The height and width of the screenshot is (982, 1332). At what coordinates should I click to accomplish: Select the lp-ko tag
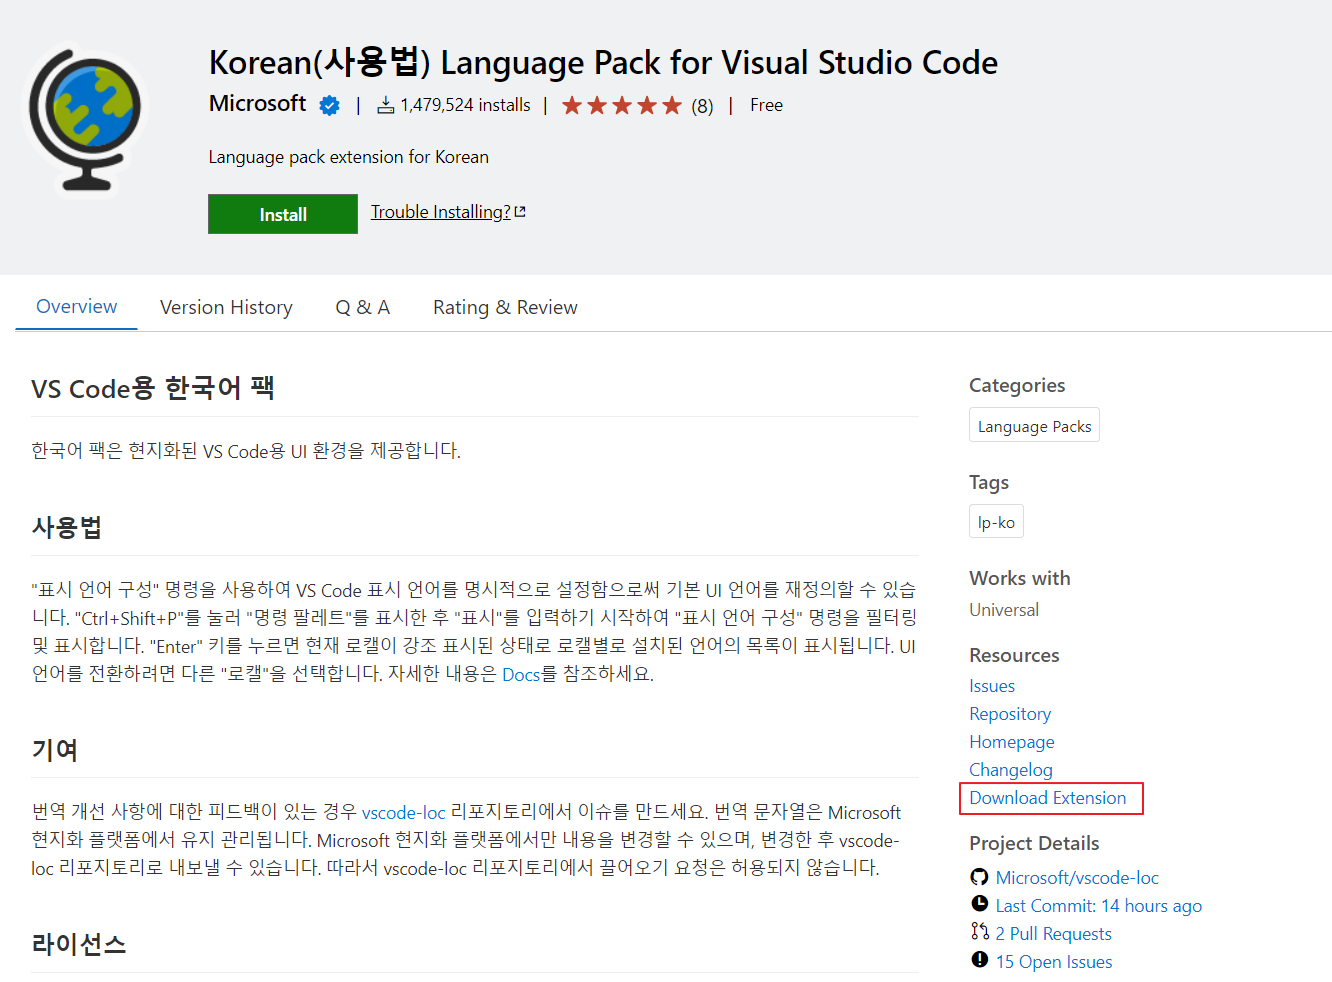pyautogui.click(x=996, y=522)
